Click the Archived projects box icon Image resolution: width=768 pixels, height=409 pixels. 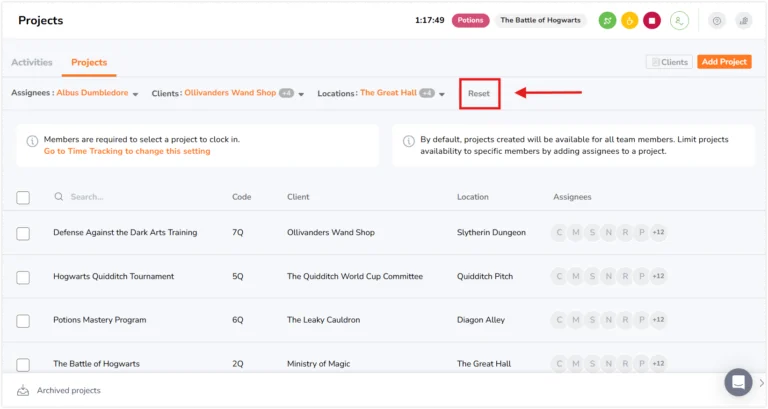[23, 390]
